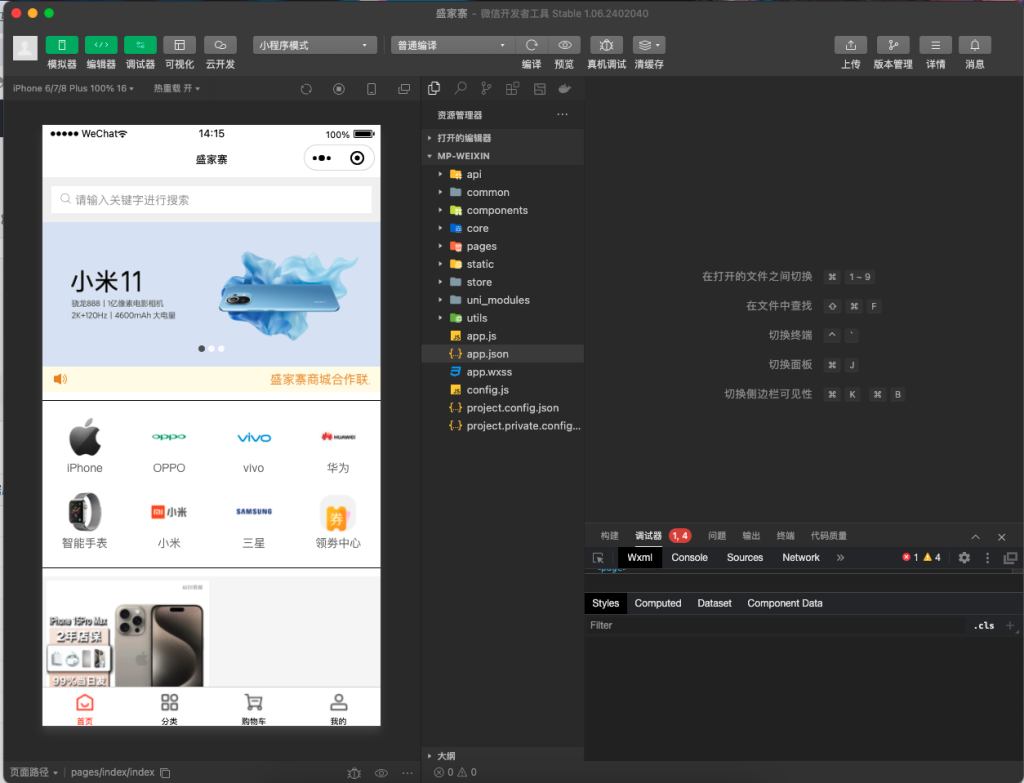Detach the simulator window icon
The image size is (1024, 783).
point(404,89)
